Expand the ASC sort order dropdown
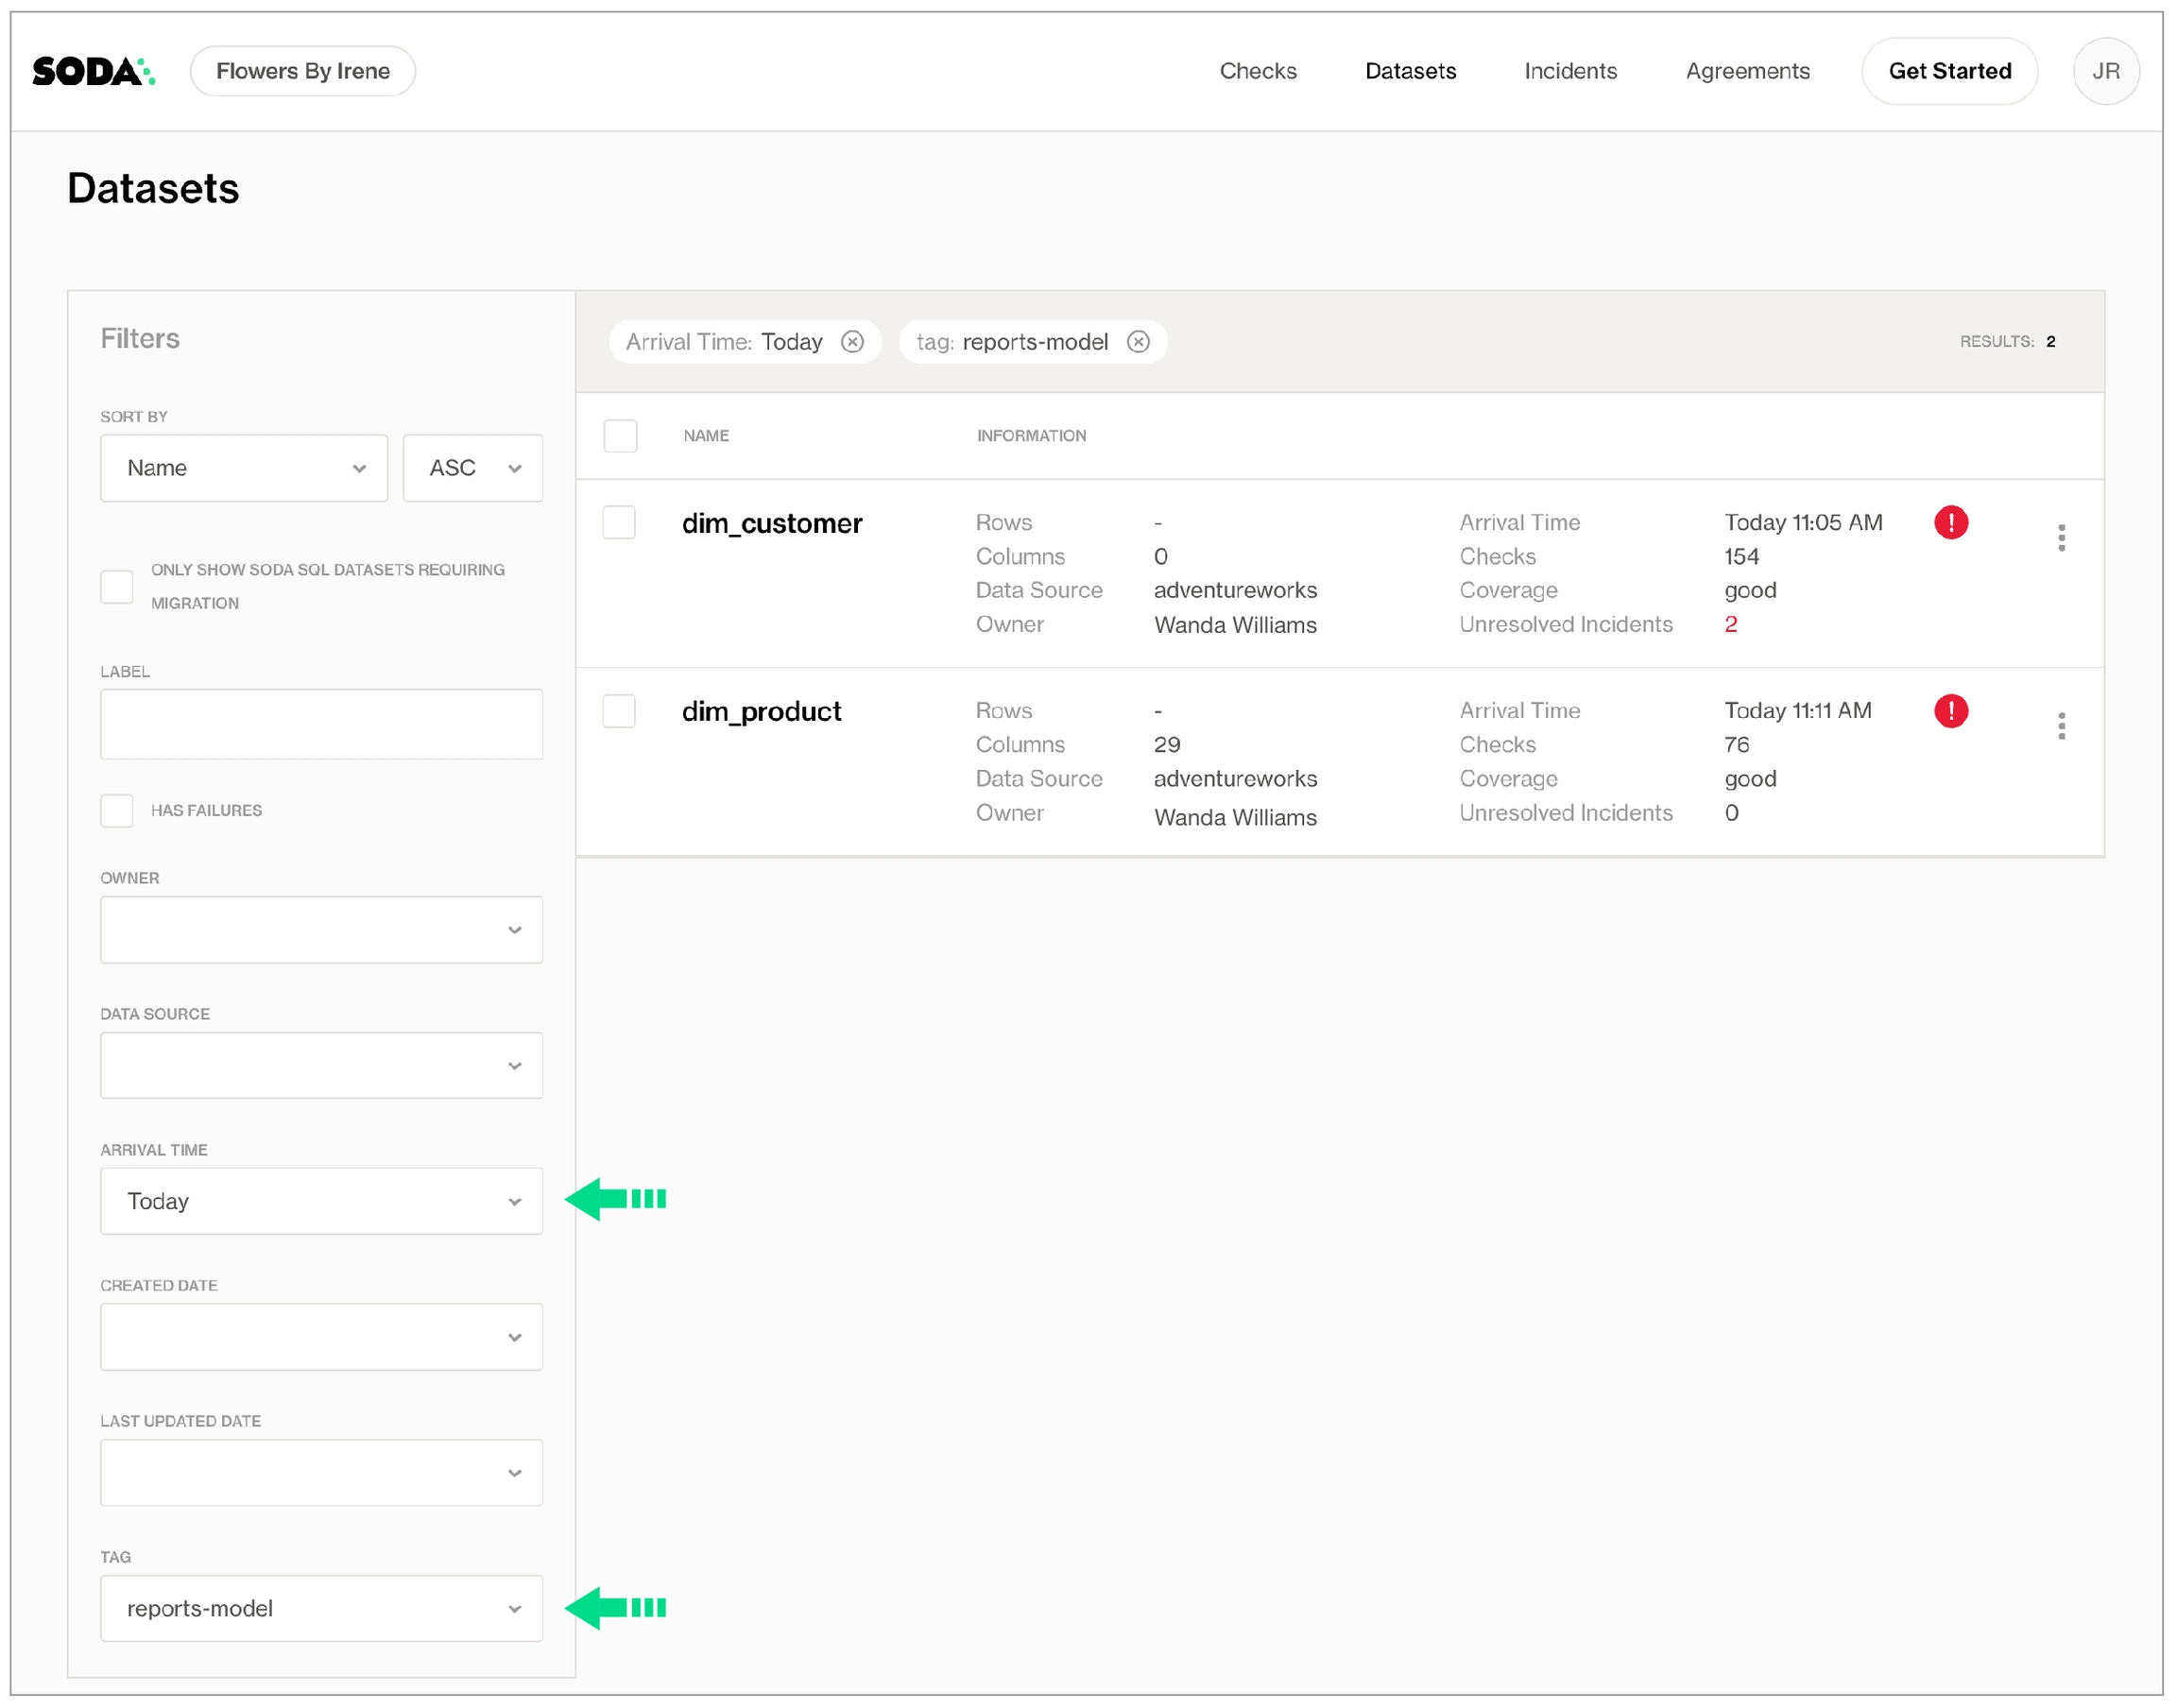This screenshot has height=1708, width=2177. (x=472, y=468)
